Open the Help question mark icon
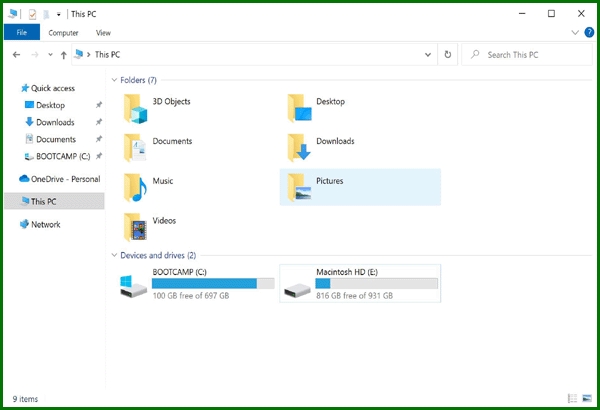The height and width of the screenshot is (410, 600). point(588,33)
